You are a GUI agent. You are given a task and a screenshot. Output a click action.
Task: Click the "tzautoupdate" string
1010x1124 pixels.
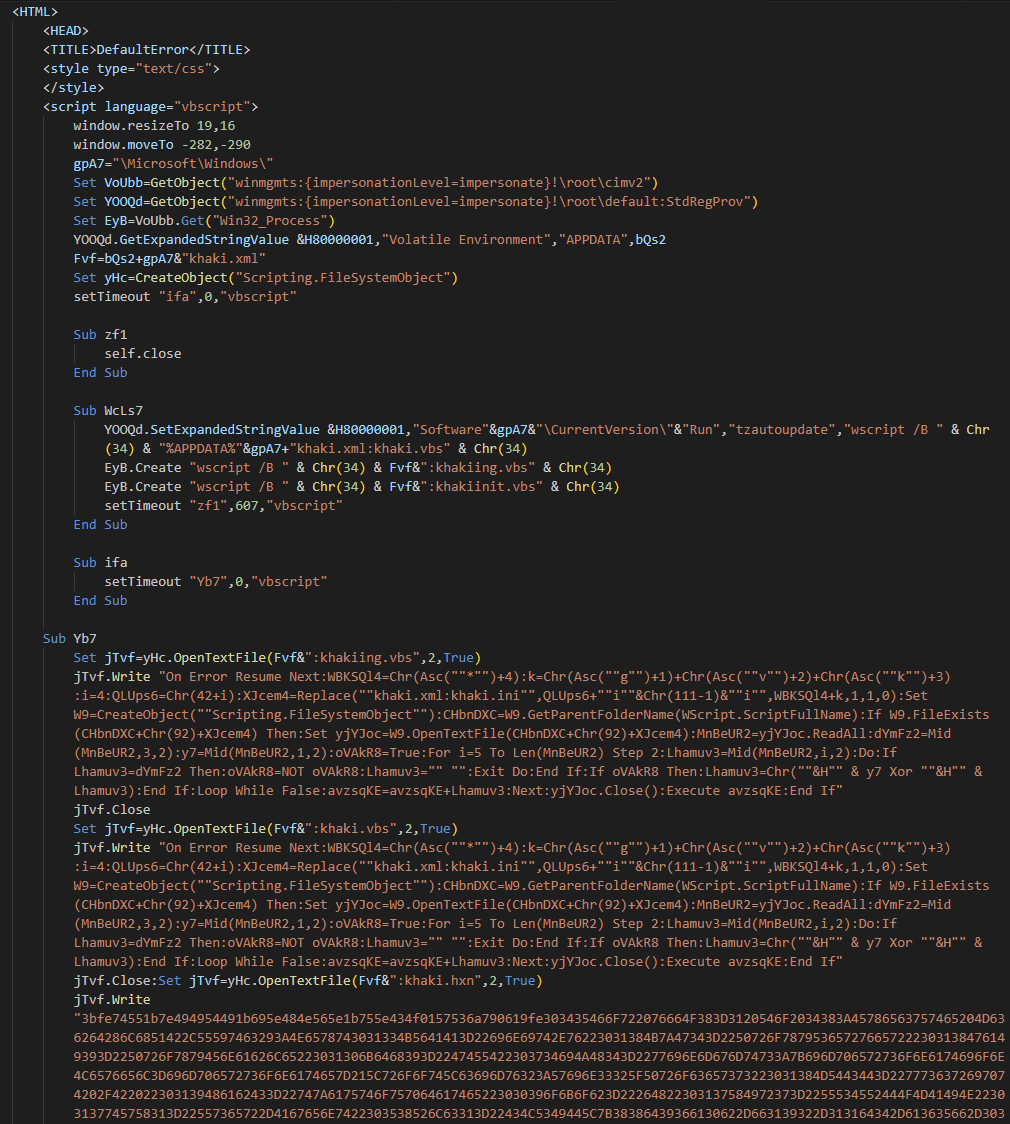click(781, 429)
